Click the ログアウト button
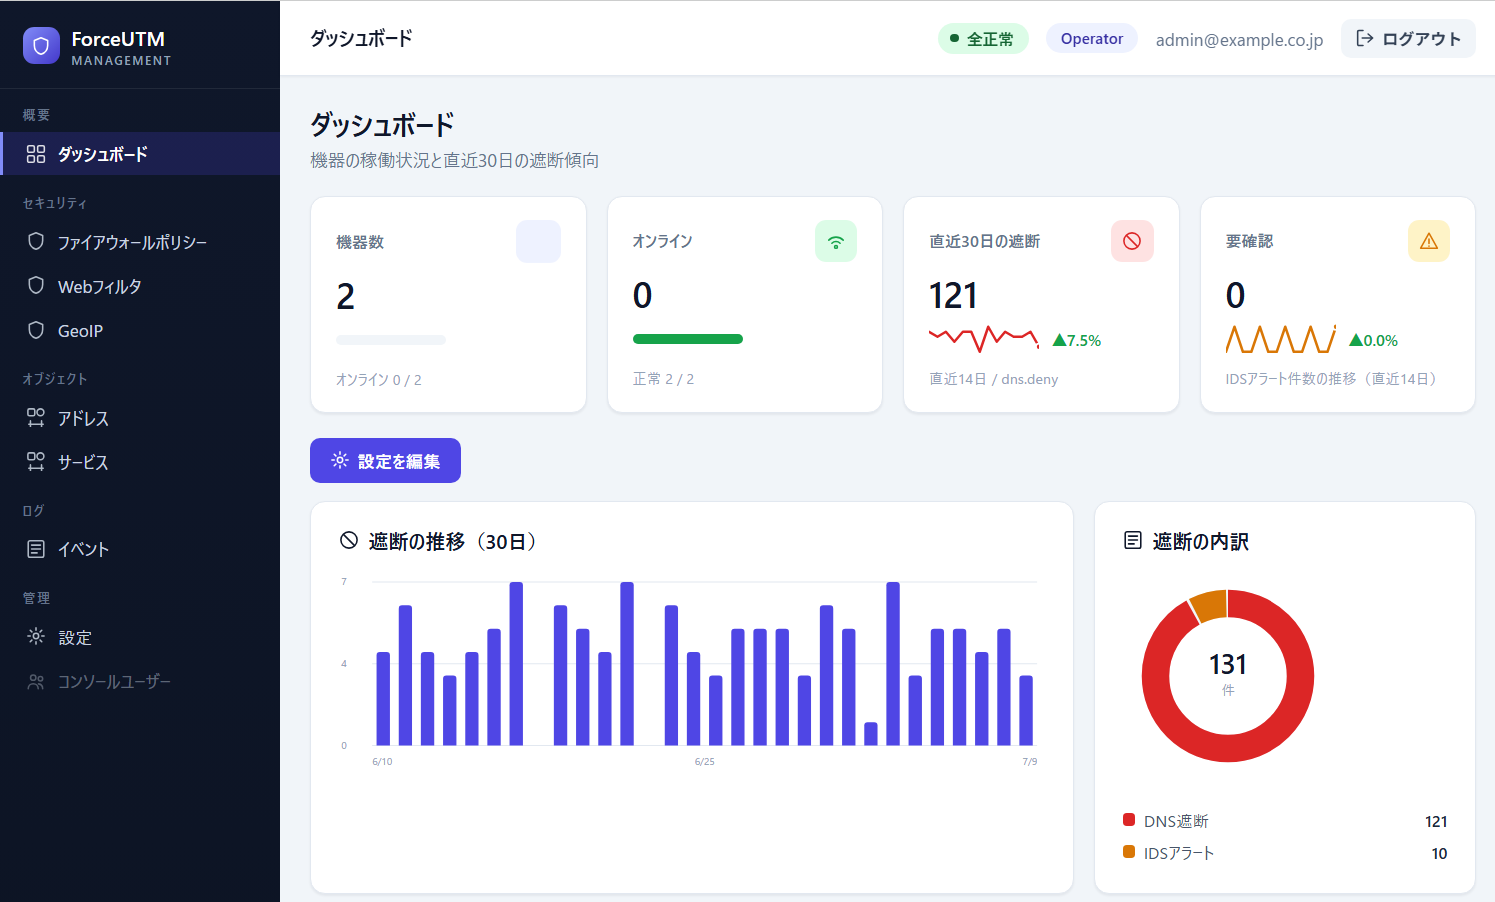Image resolution: width=1495 pixels, height=902 pixels. coord(1408,39)
